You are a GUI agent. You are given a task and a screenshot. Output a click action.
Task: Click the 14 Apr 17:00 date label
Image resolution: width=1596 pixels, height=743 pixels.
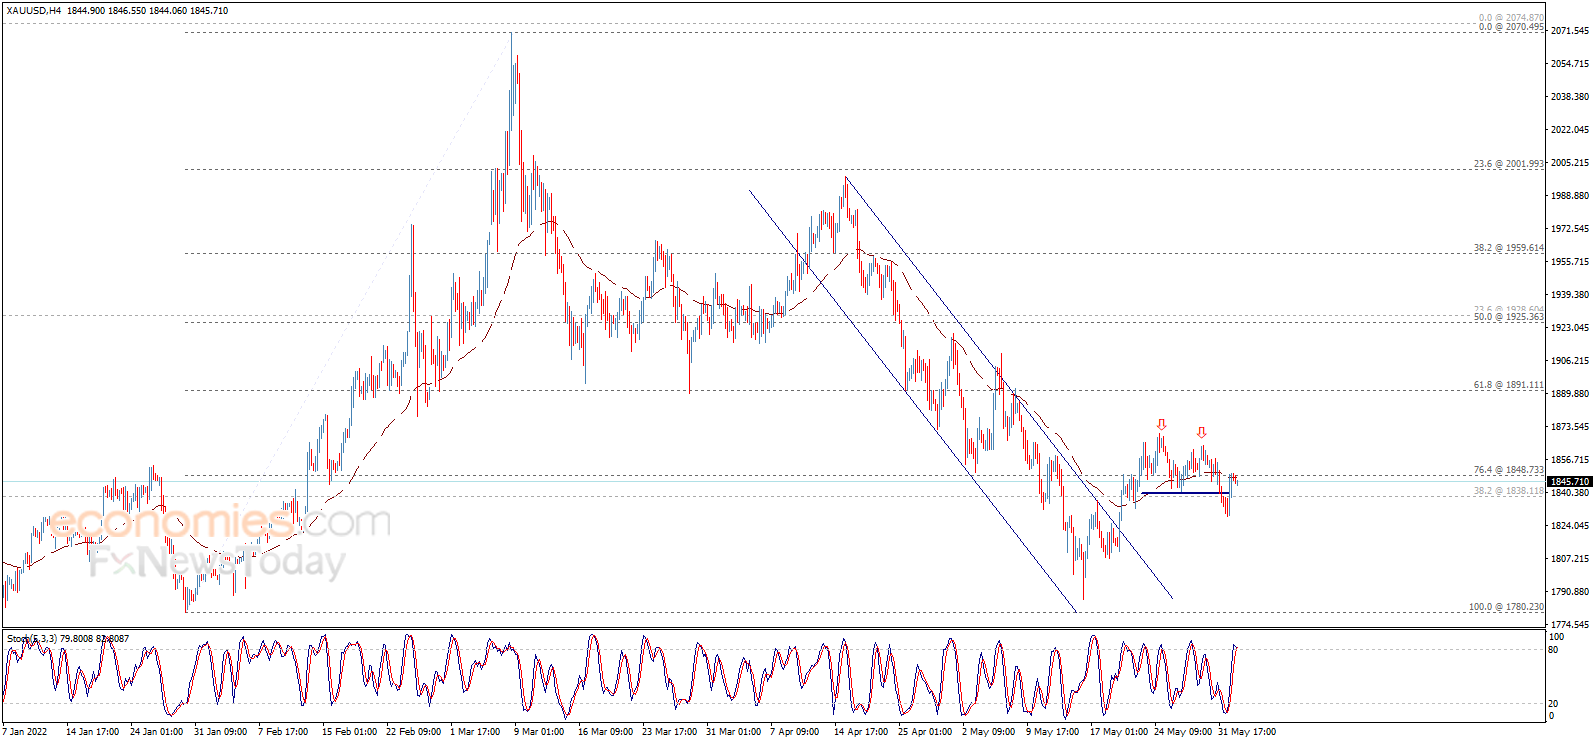[x=860, y=732]
